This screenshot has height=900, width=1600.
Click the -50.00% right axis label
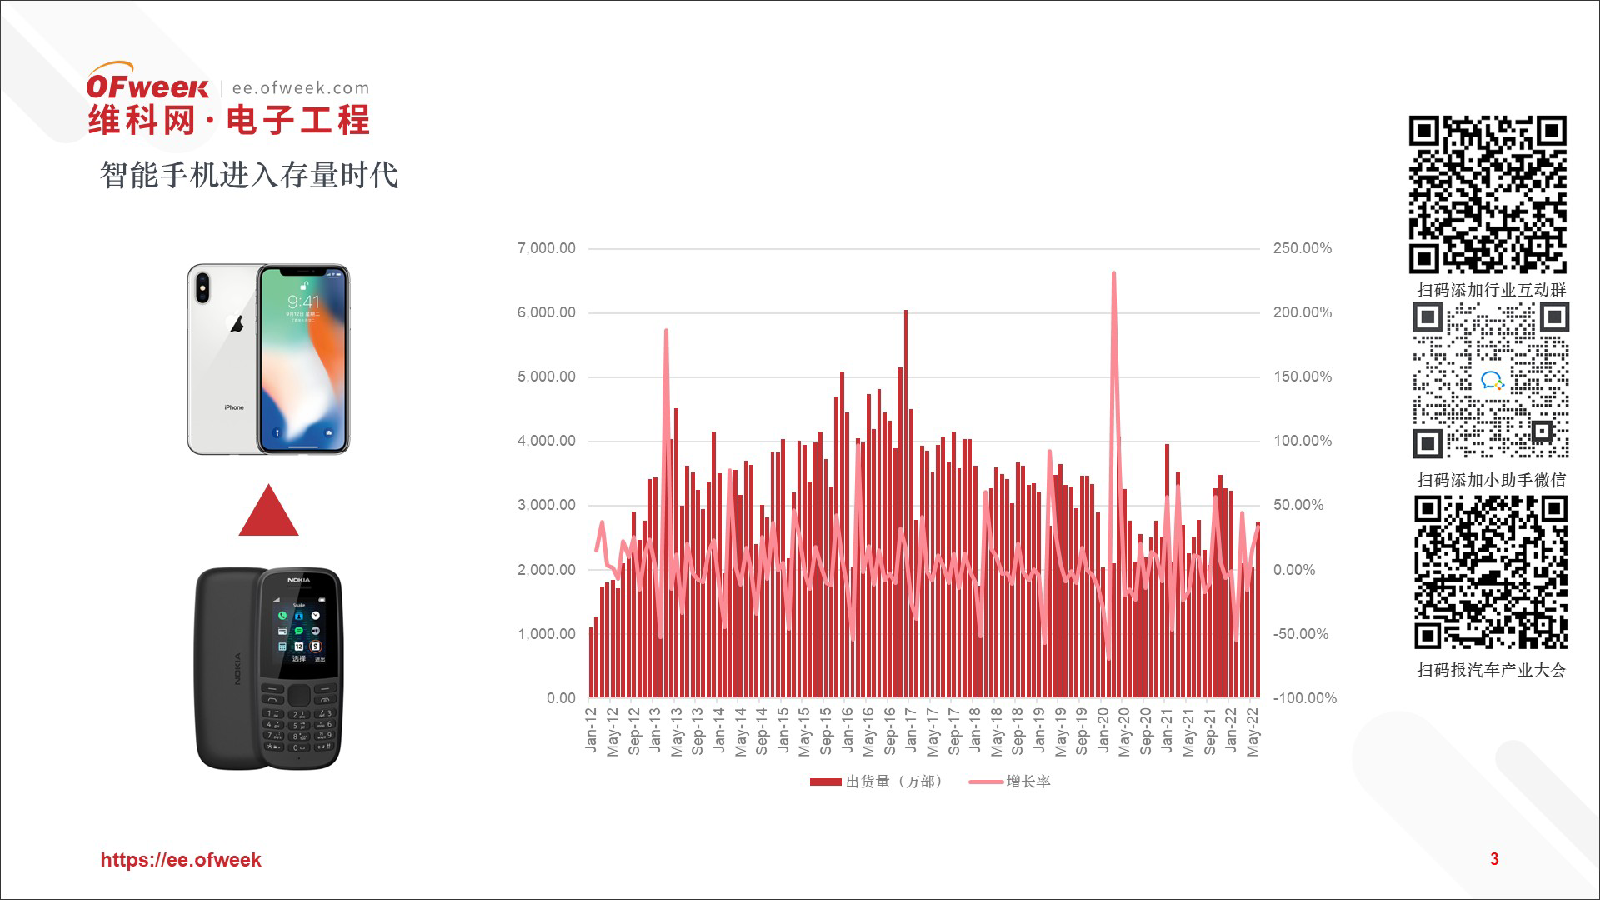tap(1300, 634)
